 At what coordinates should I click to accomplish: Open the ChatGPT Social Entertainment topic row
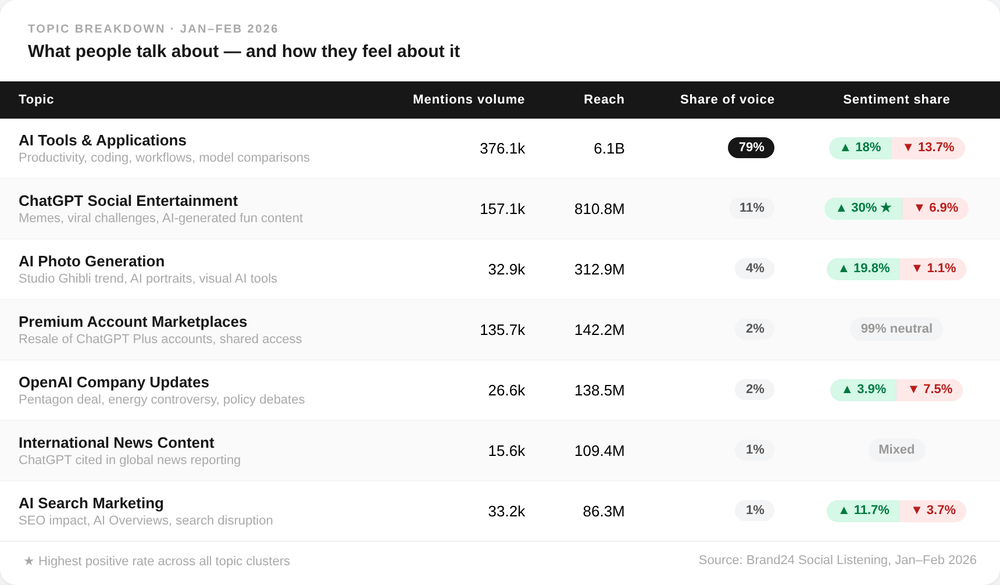(x=128, y=201)
